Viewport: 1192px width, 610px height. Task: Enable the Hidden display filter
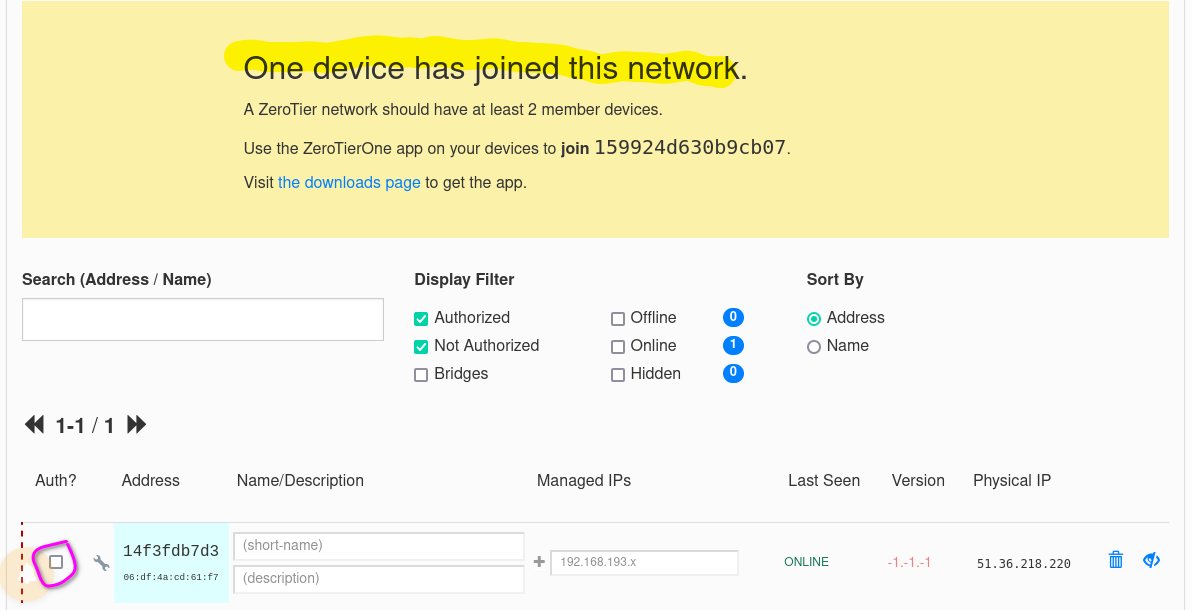617,375
